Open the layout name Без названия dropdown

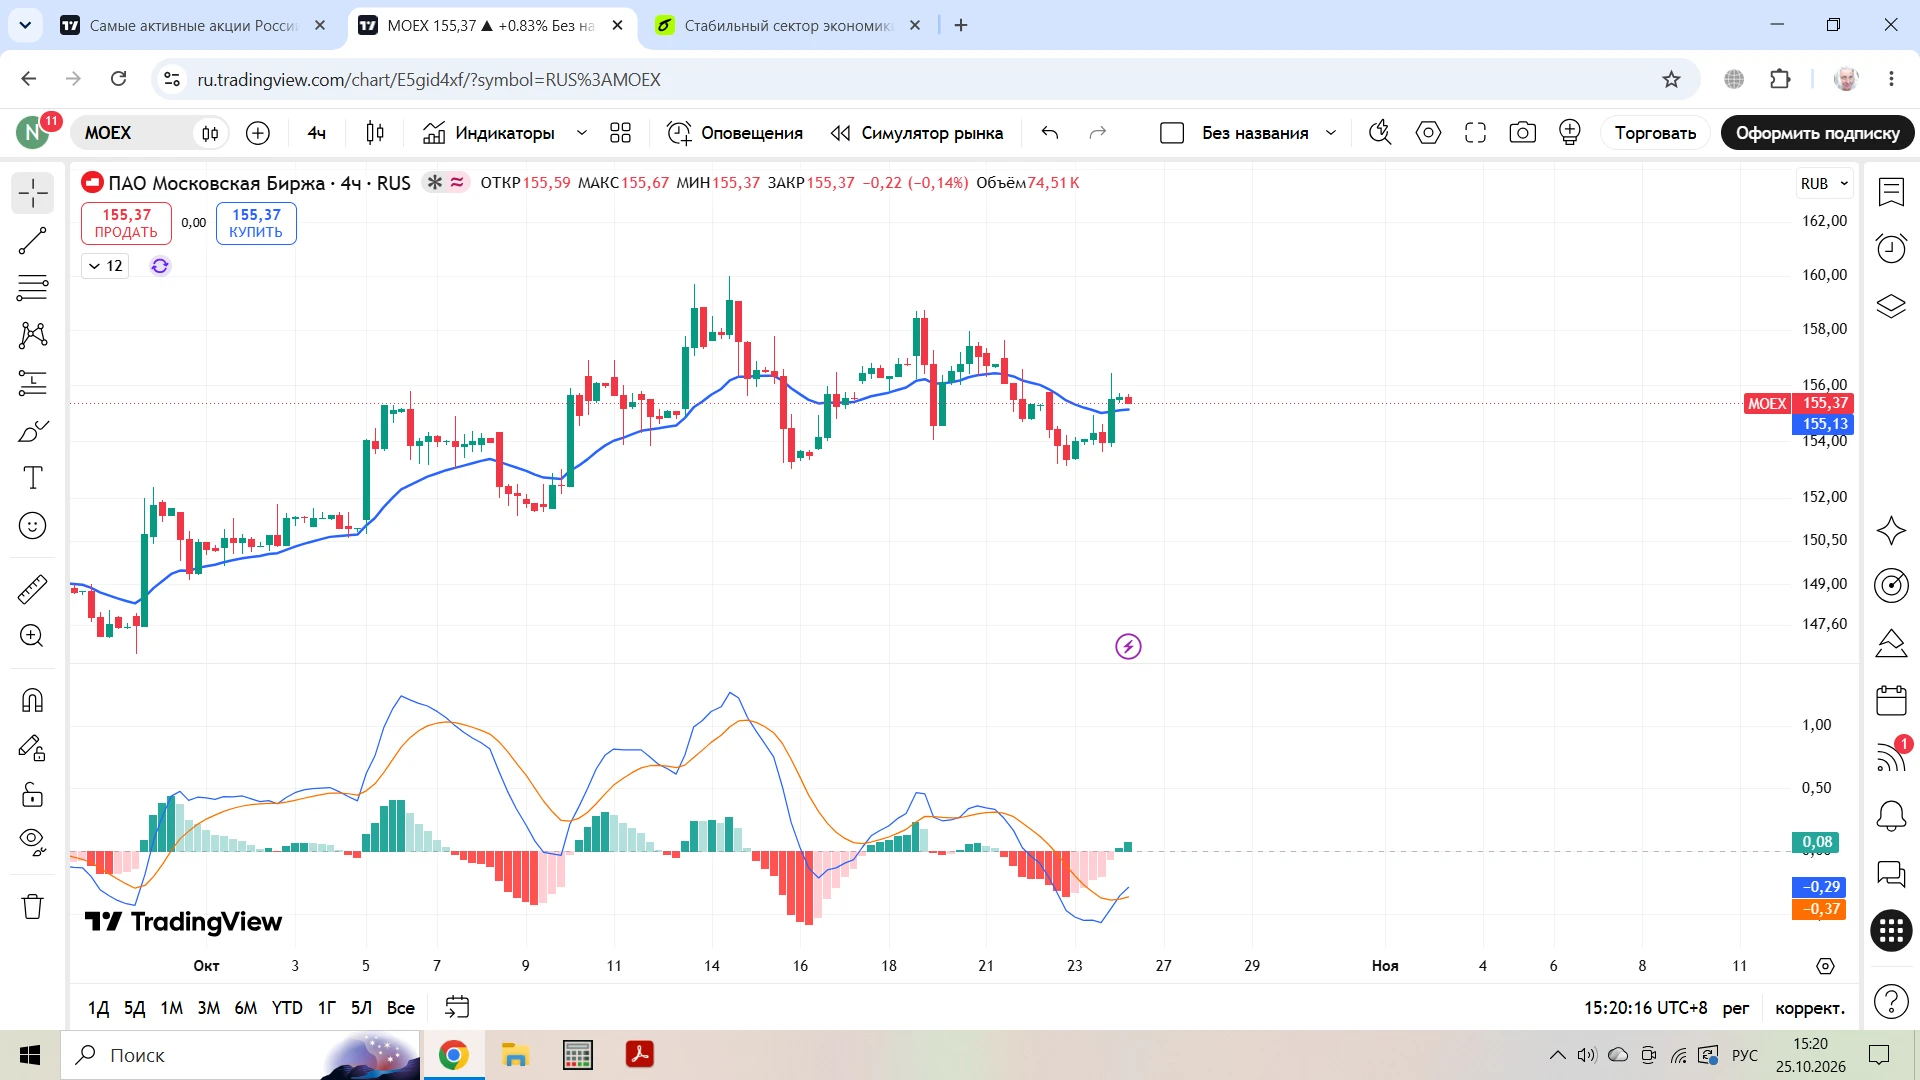pos(1330,133)
